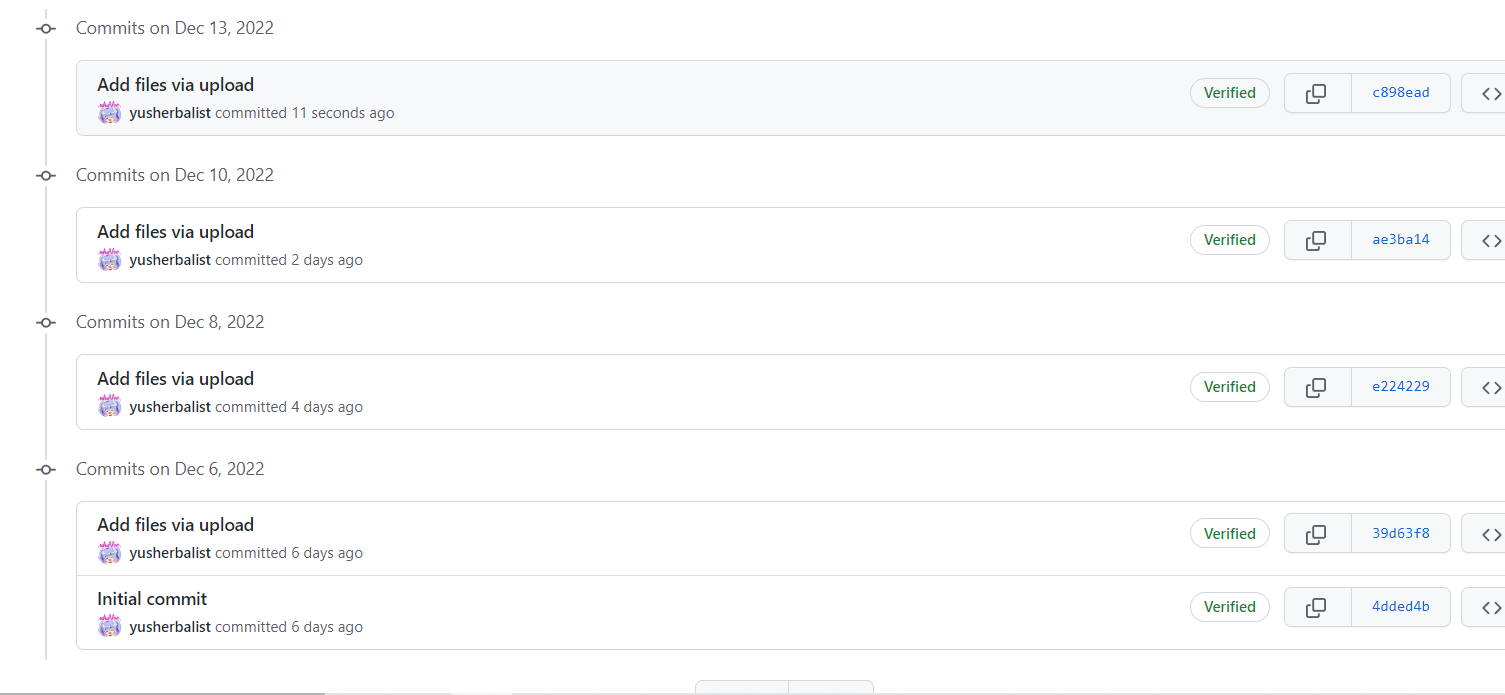Open the Initial commit message link
The width and height of the screenshot is (1505, 695).
152,599
